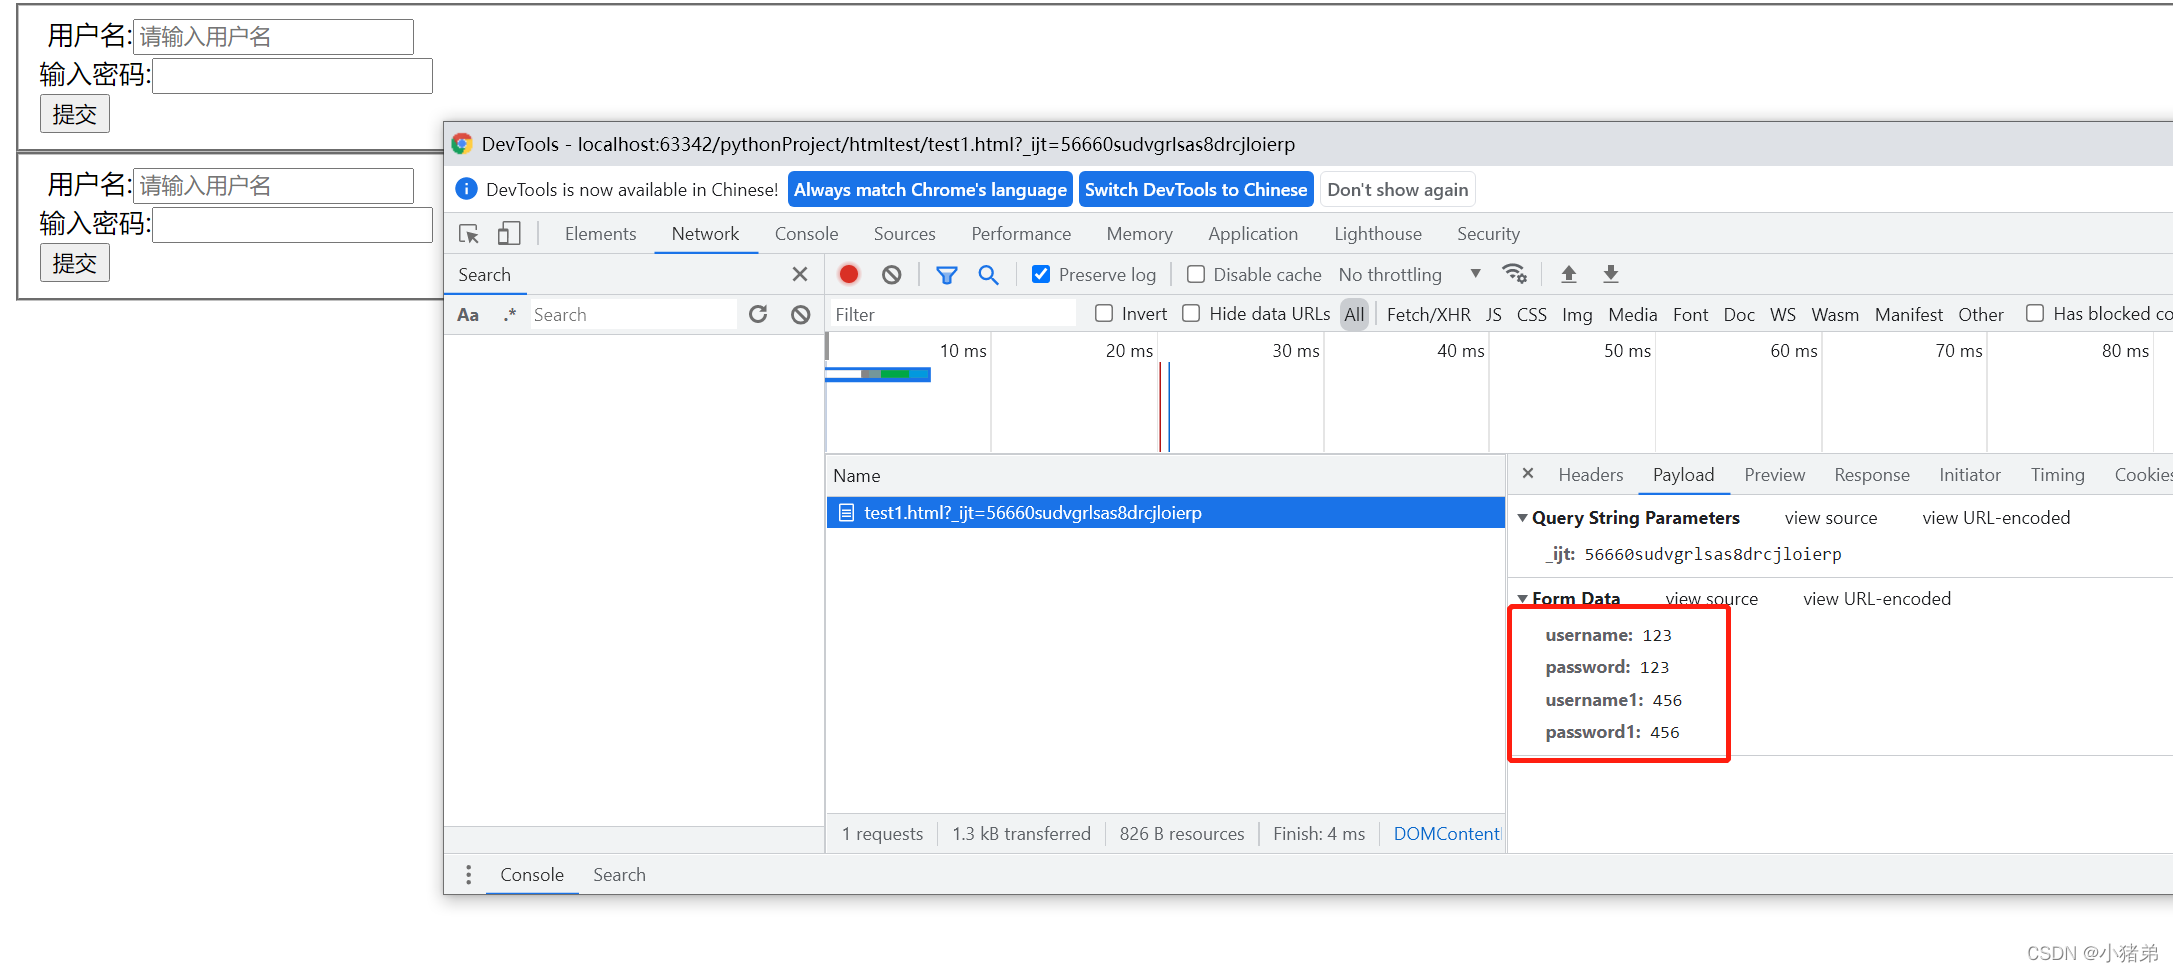This screenshot has height=972, width=2173.
Task: Open the Memory tab
Action: [x=1139, y=234]
